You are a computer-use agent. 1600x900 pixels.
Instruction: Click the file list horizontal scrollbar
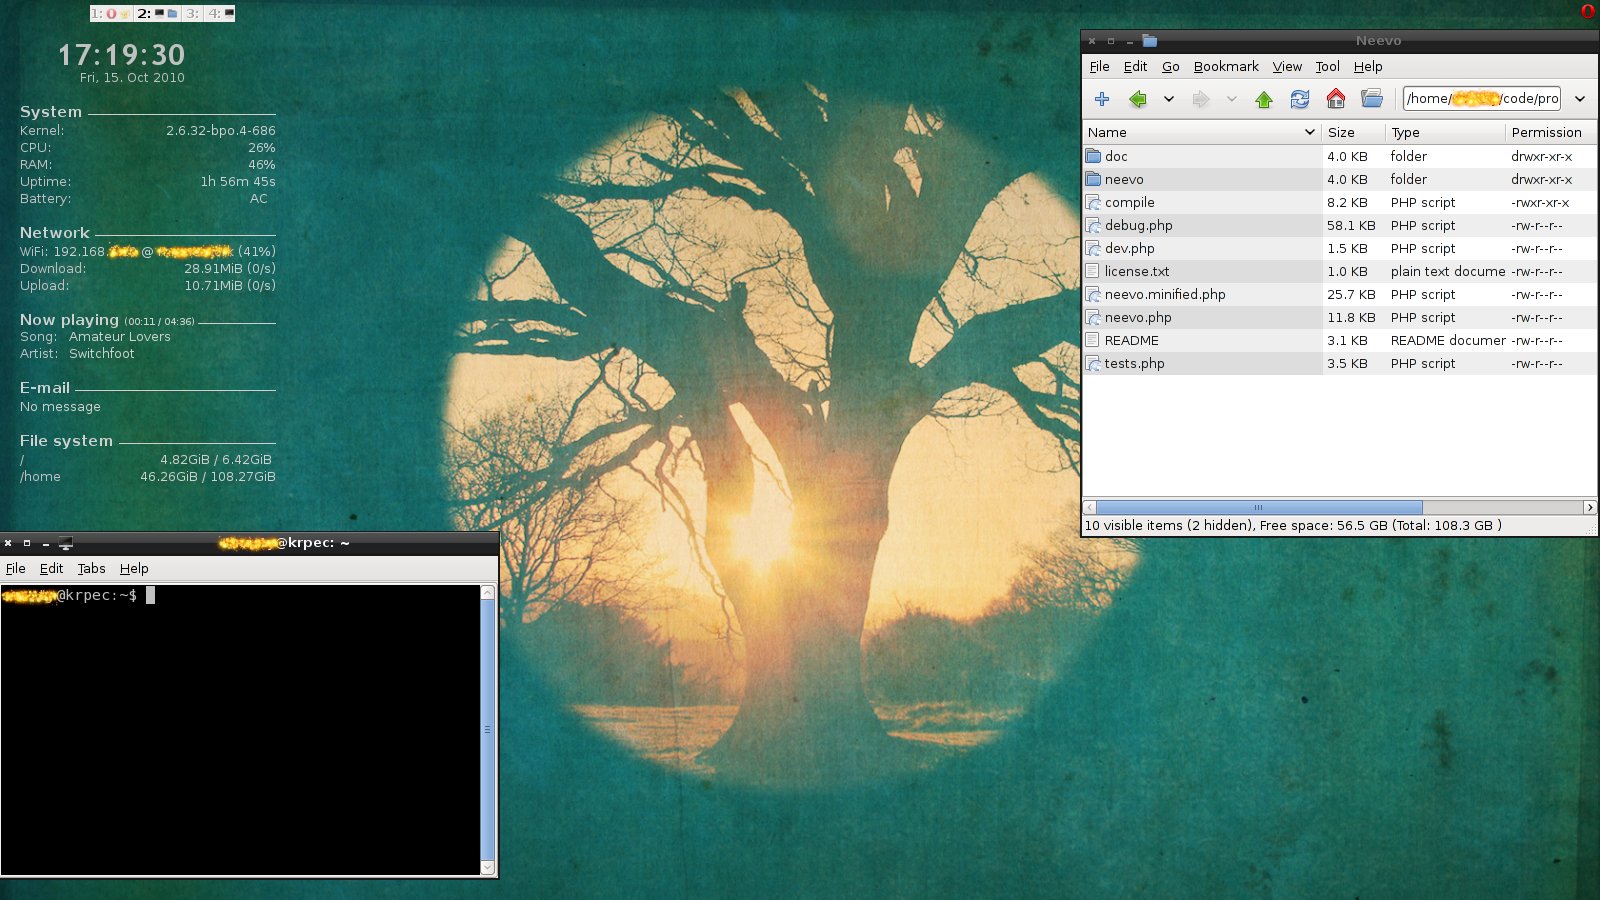(x=1258, y=508)
